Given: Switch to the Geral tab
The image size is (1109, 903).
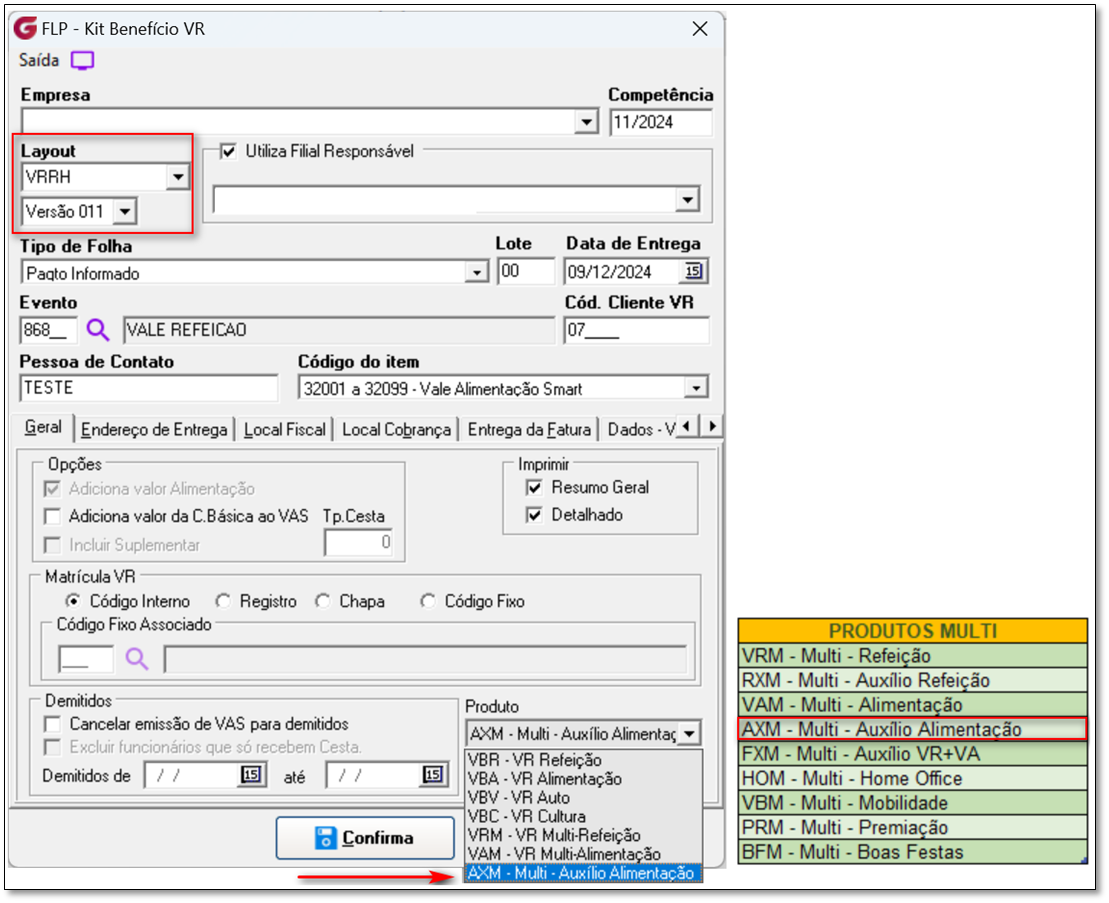Looking at the screenshot, I should pyautogui.click(x=43, y=427).
